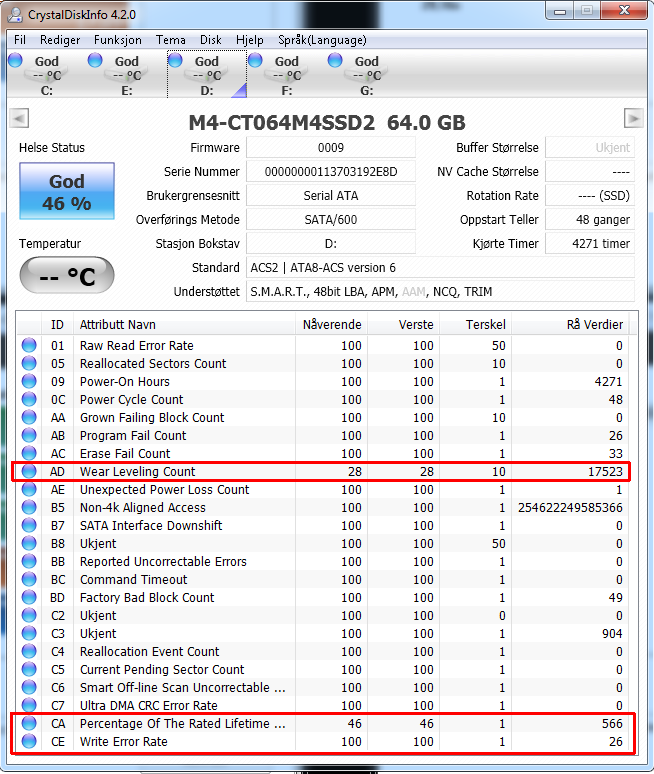The height and width of the screenshot is (774, 654).
Task: Open the Rediger menu
Action: (60, 40)
